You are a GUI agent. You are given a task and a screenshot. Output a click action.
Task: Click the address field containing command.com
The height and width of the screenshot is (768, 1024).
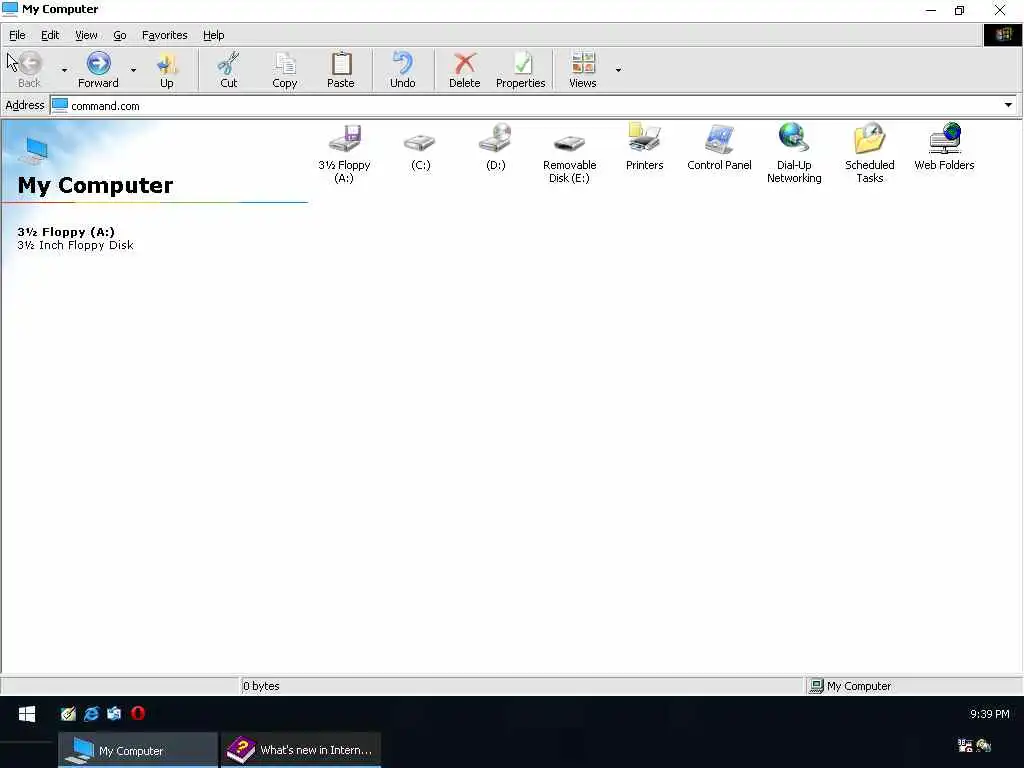533,105
